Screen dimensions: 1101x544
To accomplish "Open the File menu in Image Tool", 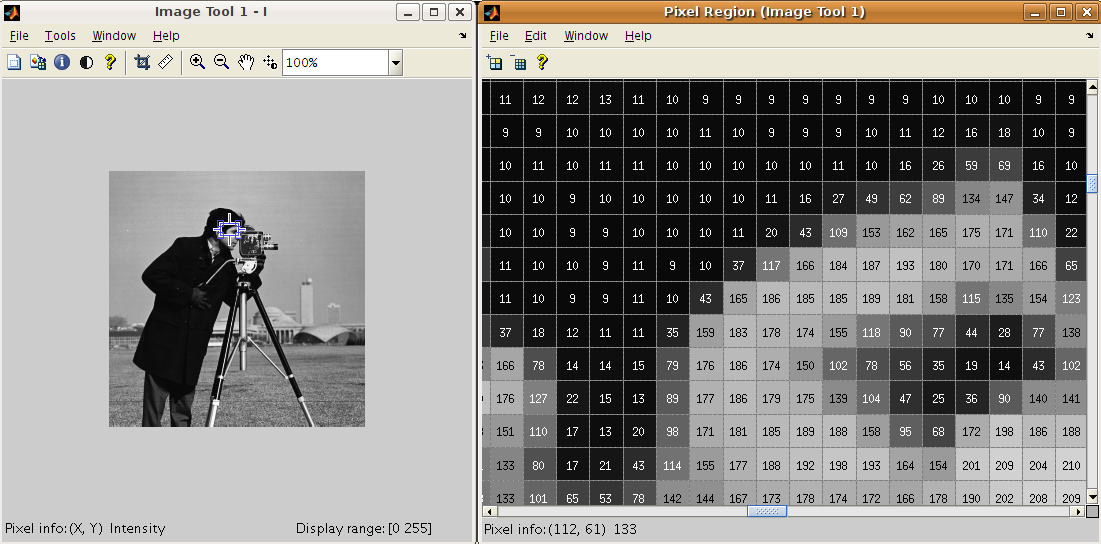I will (x=19, y=36).
